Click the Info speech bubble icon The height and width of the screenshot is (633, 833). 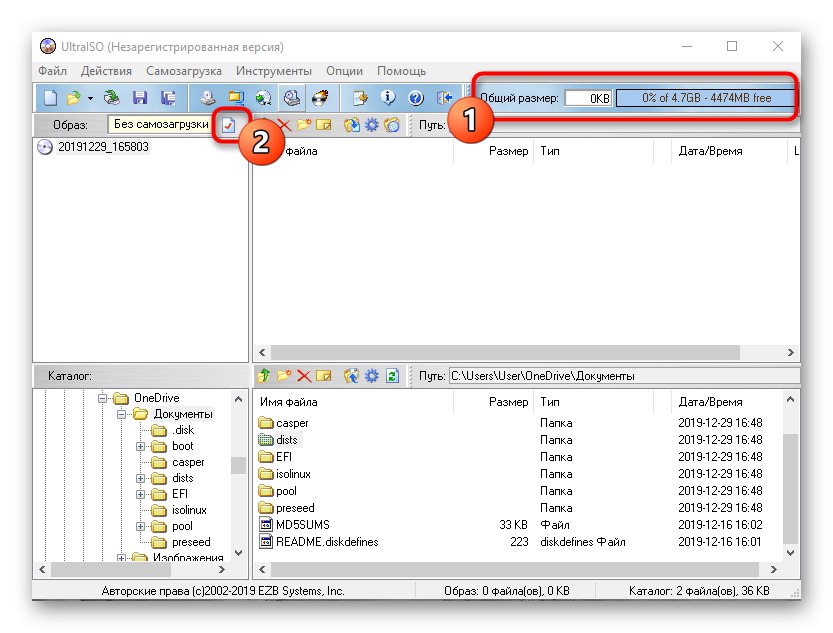388,98
